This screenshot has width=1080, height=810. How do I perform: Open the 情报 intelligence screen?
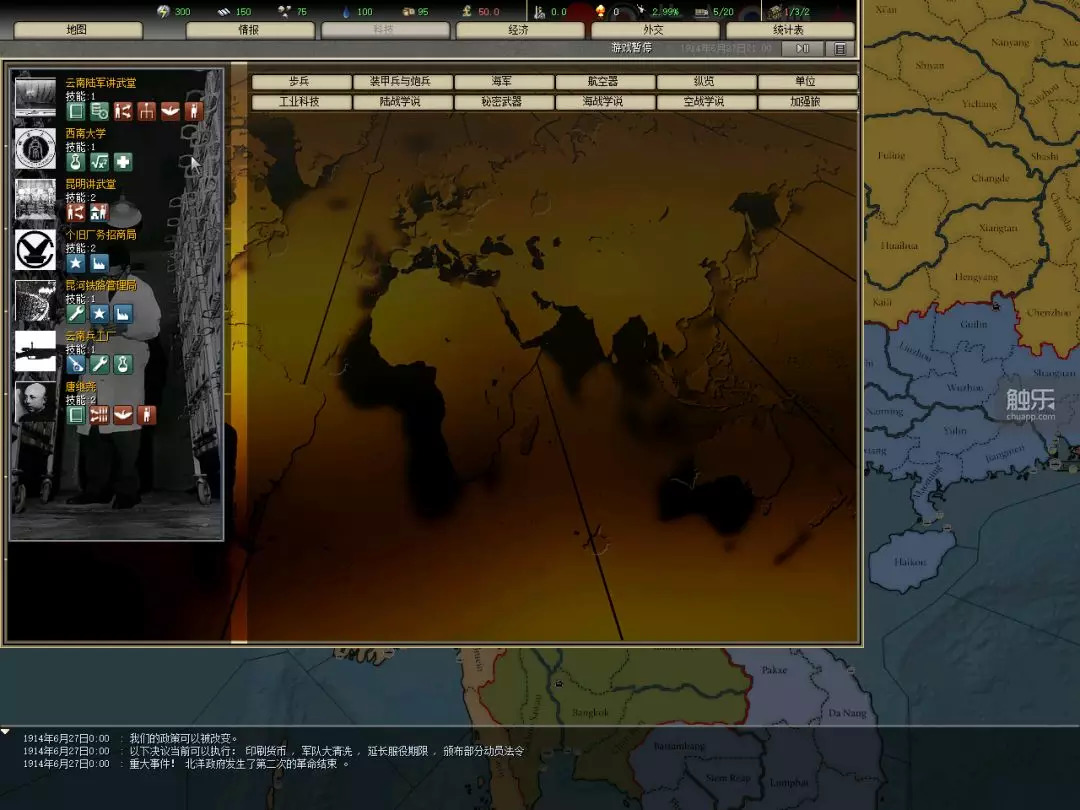pyautogui.click(x=249, y=30)
